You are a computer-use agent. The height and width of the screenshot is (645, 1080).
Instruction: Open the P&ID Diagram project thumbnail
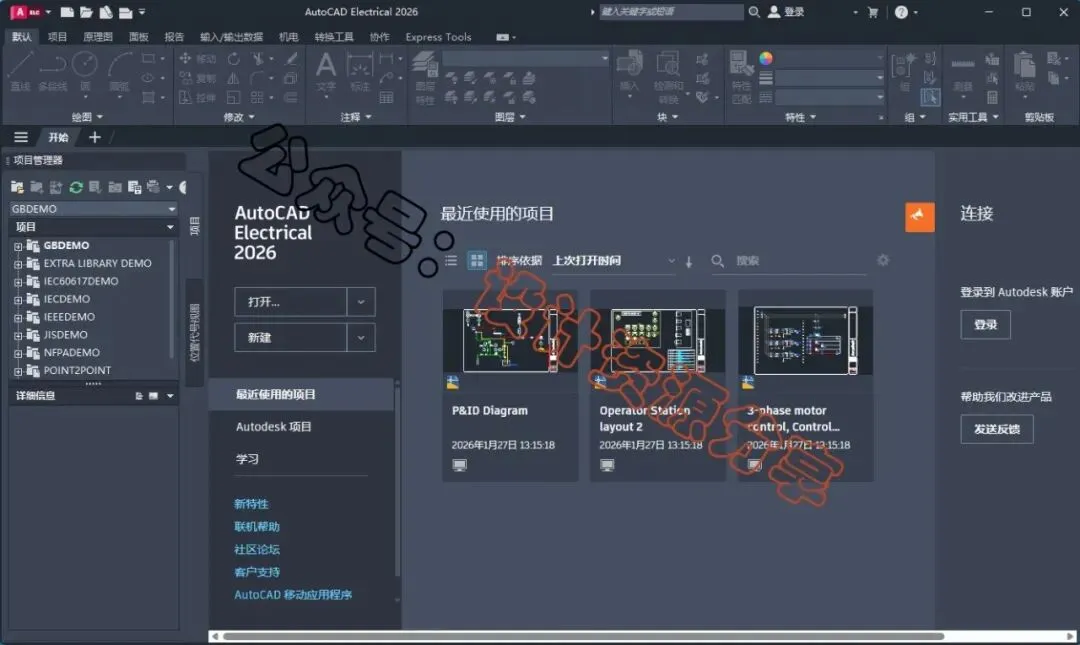510,340
